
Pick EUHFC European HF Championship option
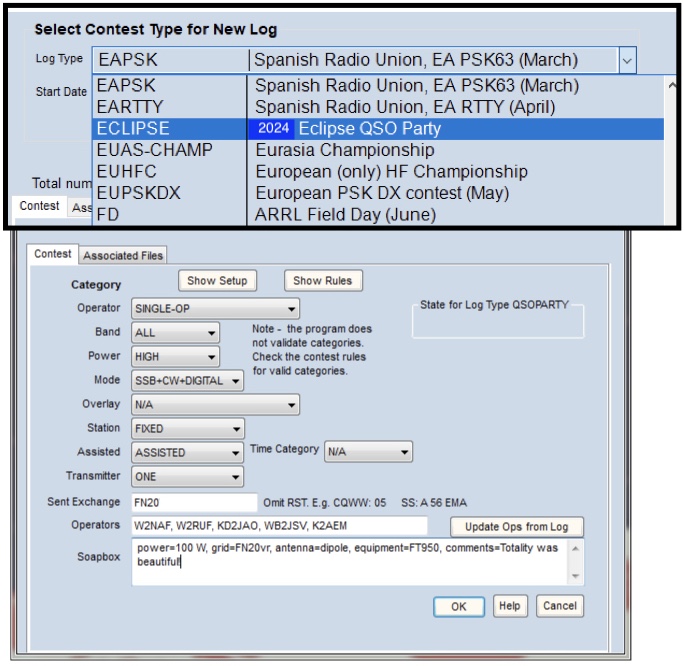362,172
